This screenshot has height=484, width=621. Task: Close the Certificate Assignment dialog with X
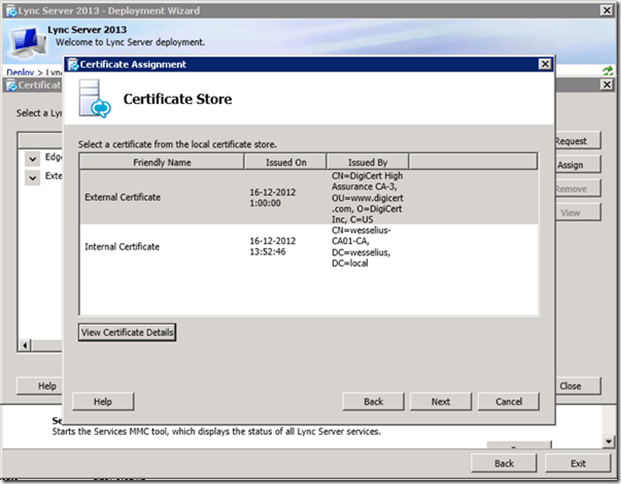point(544,64)
